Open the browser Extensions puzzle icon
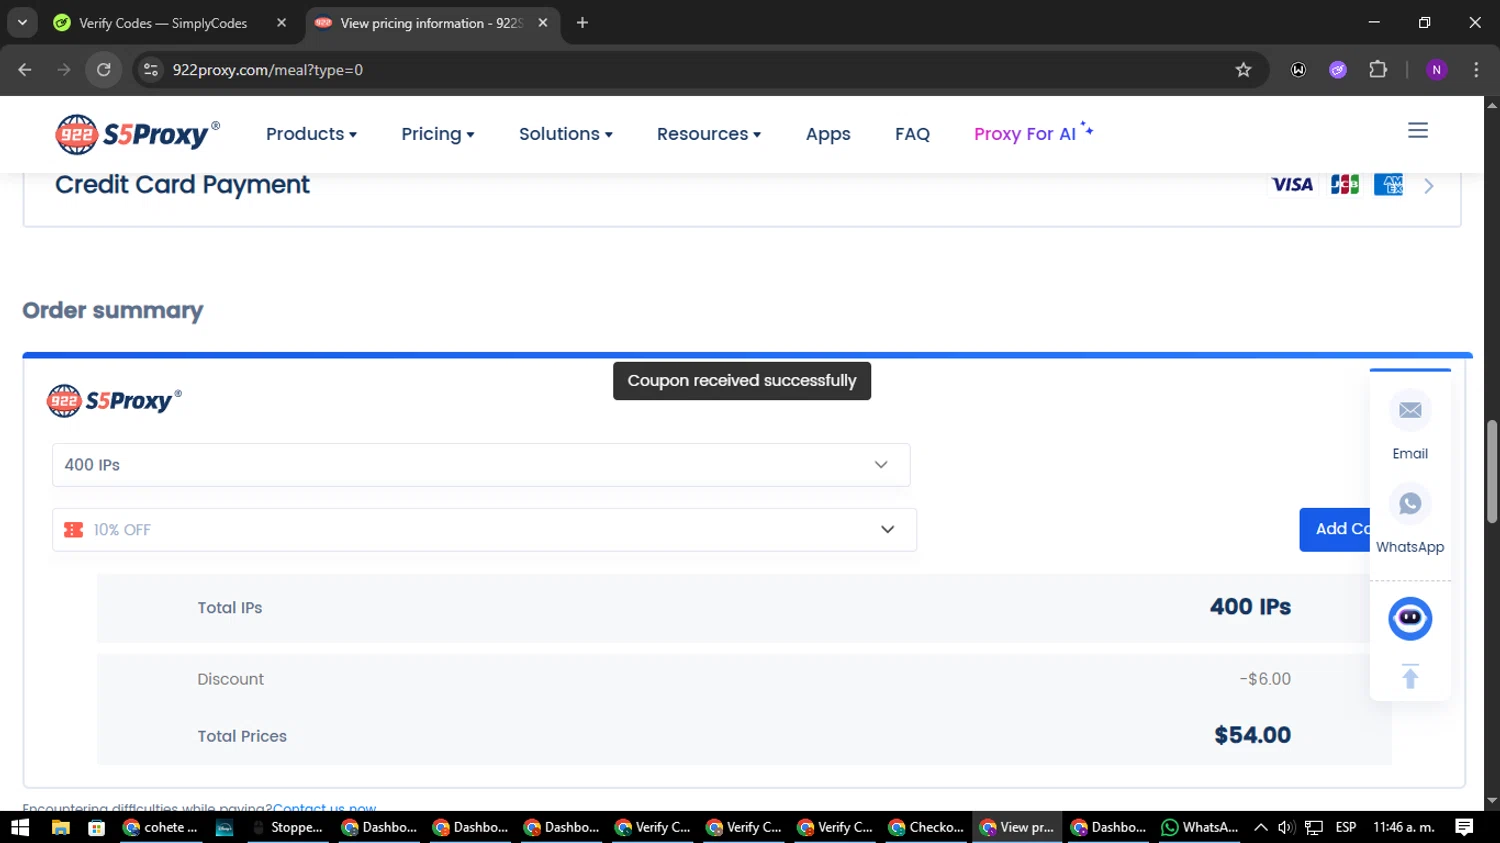This screenshot has height=843, width=1500. (x=1378, y=70)
